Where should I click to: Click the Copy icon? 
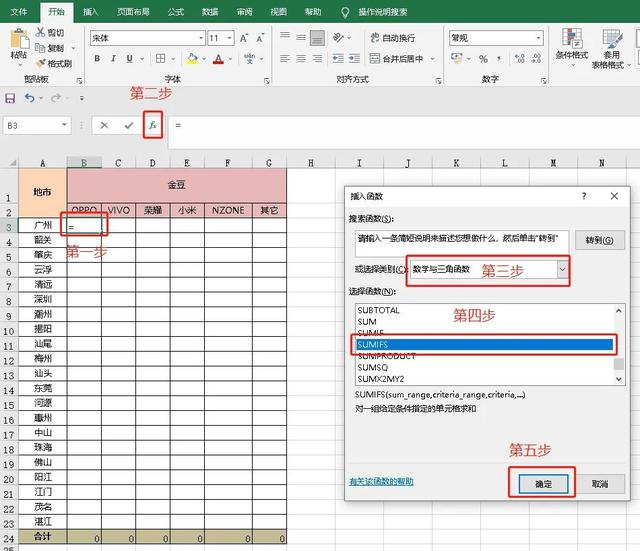(x=40, y=48)
